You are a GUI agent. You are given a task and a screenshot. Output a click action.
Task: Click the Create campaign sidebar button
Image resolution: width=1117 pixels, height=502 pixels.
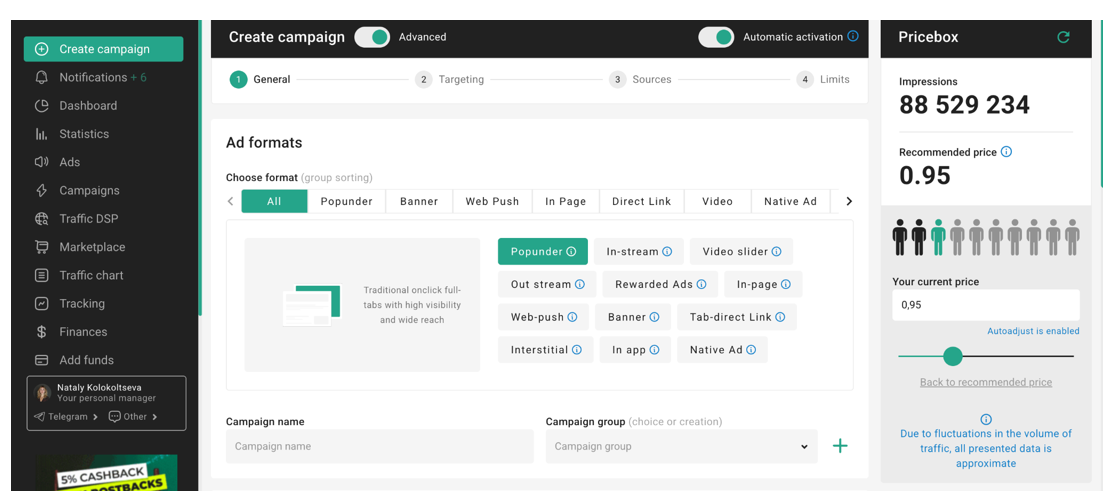pyautogui.click(x=103, y=49)
